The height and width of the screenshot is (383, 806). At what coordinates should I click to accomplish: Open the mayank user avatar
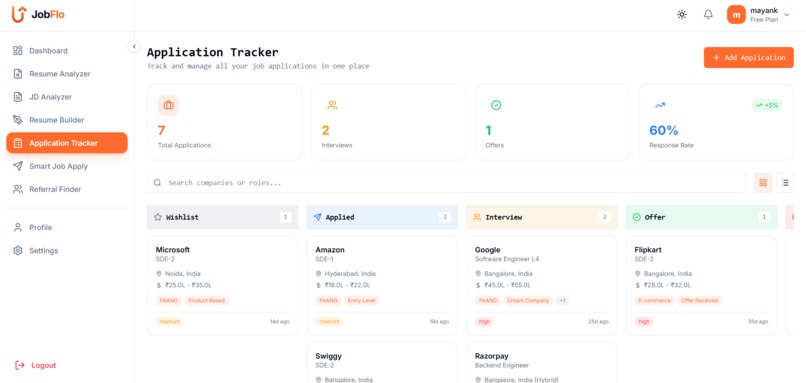(736, 15)
